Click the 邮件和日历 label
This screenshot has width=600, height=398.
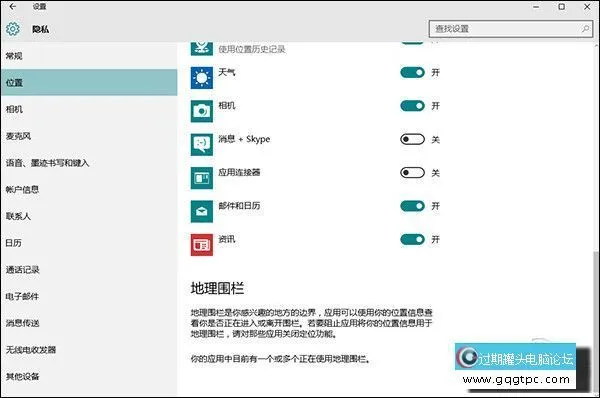point(239,206)
